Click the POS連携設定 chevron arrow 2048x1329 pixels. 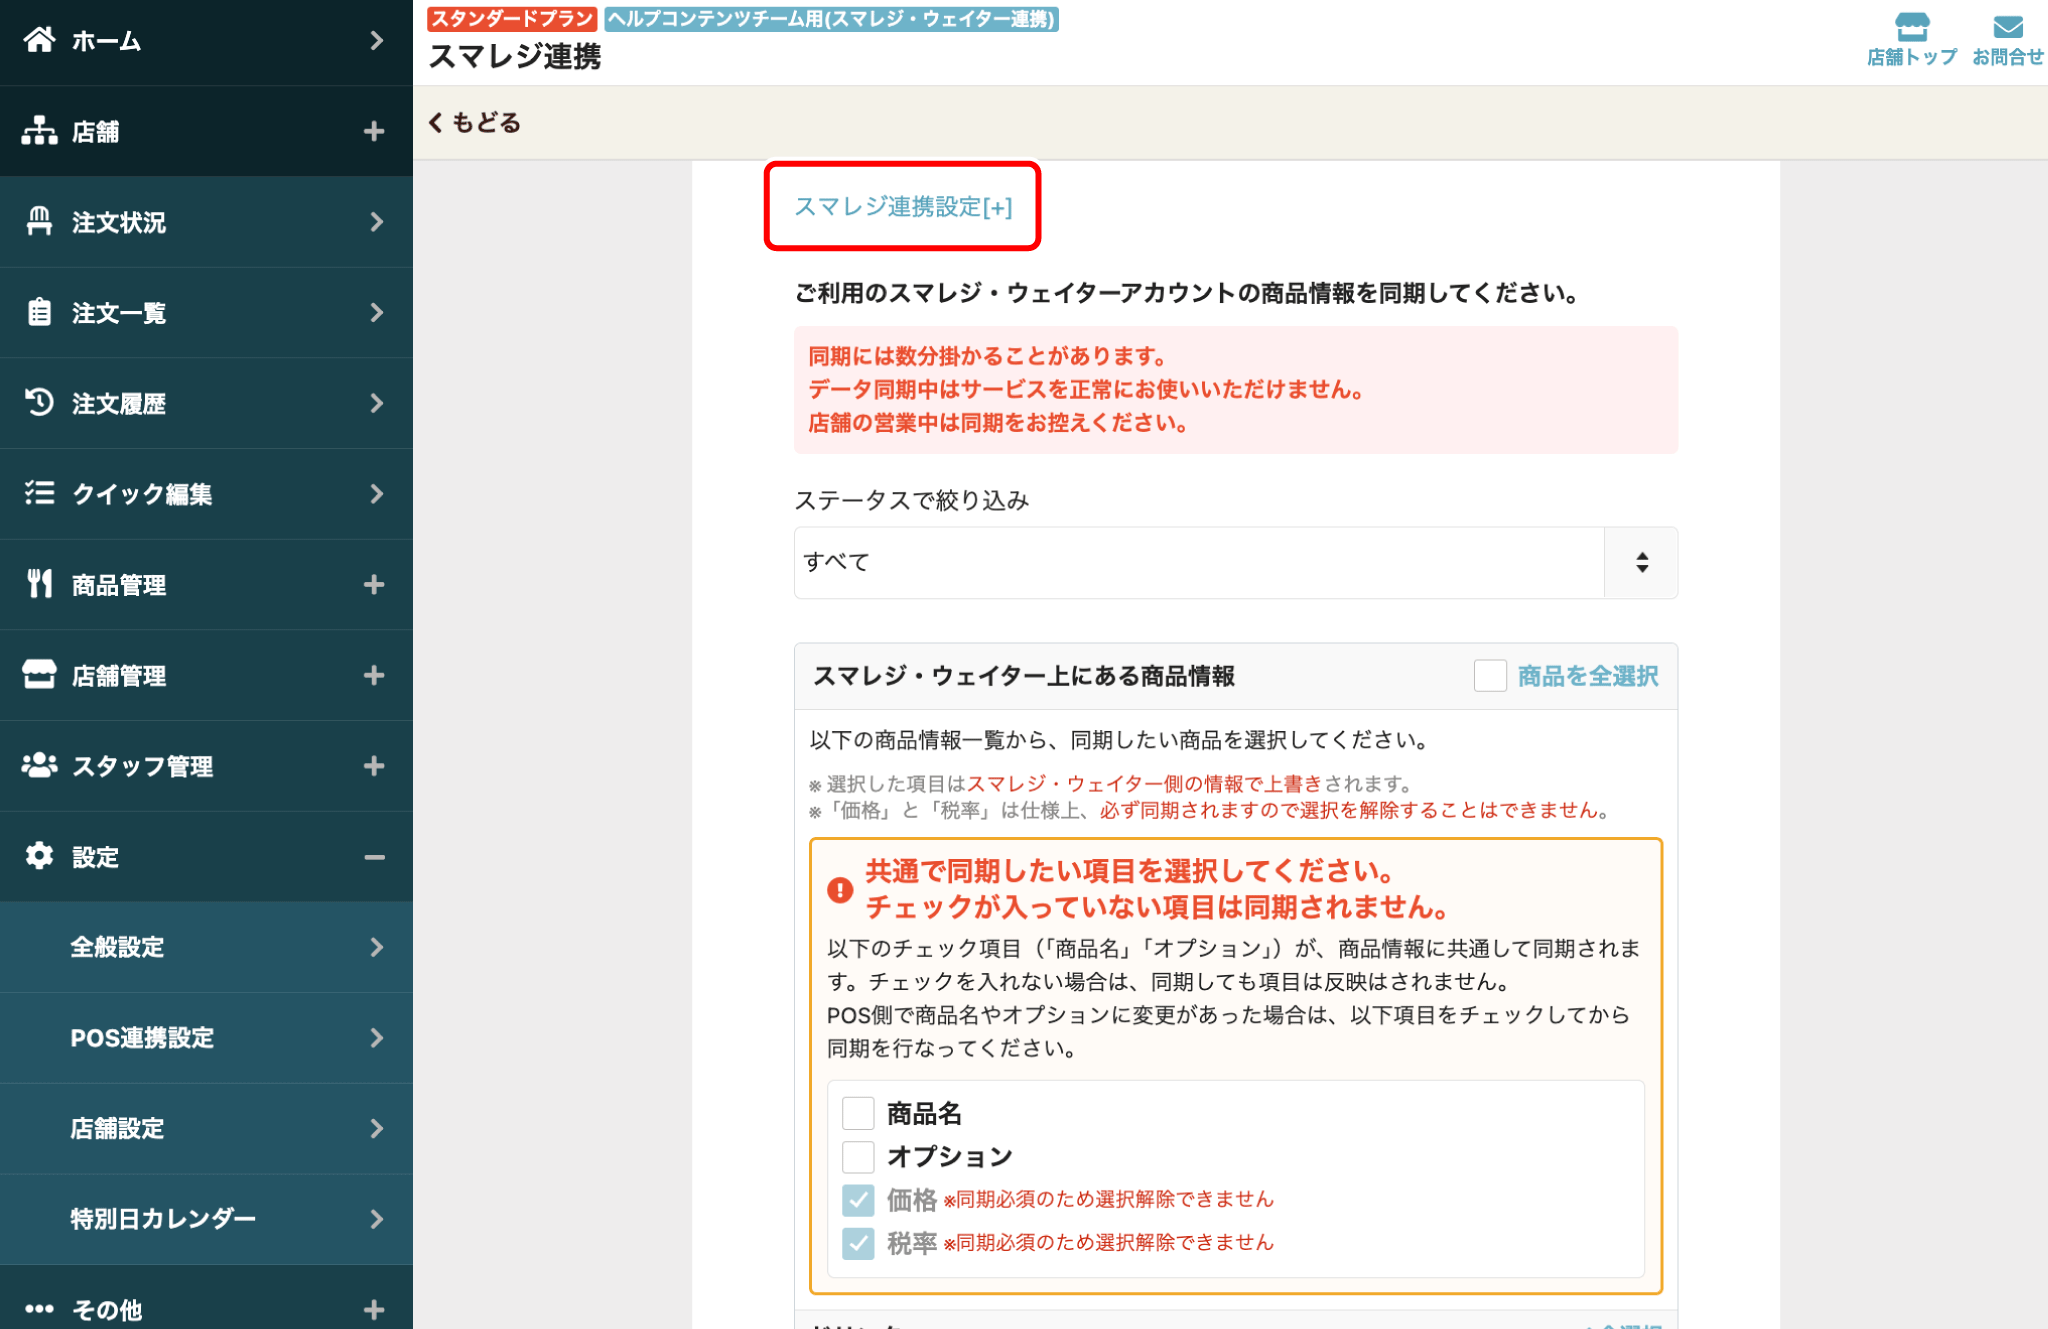pyautogui.click(x=376, y=1038)
